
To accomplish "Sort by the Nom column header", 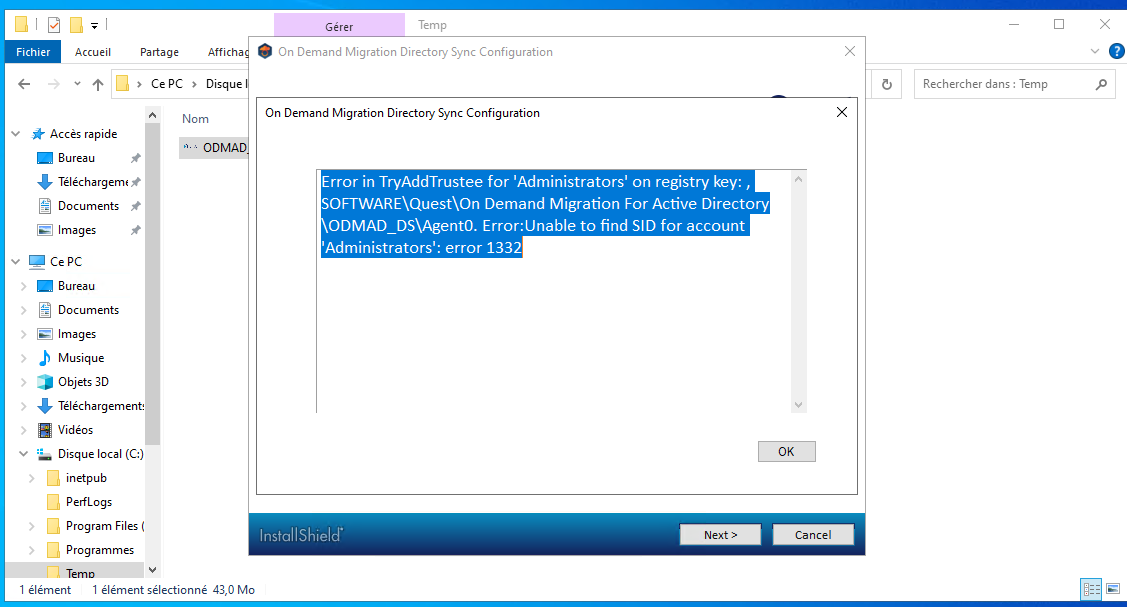I will (196, 119).
